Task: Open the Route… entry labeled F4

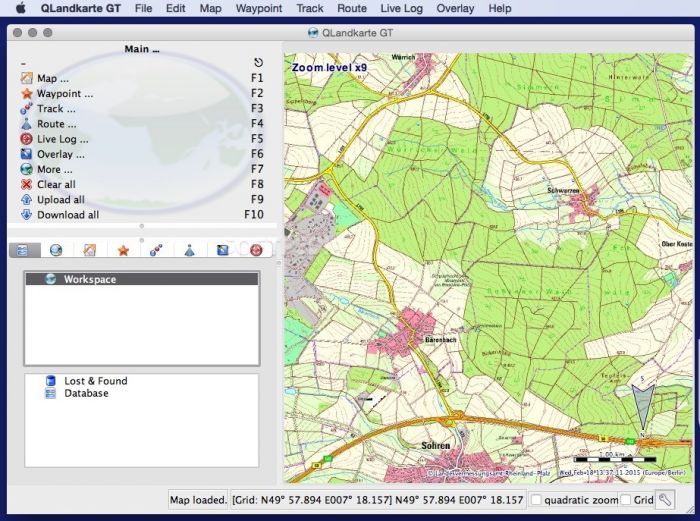Action: pyautogui.click(x=142, y=124)
